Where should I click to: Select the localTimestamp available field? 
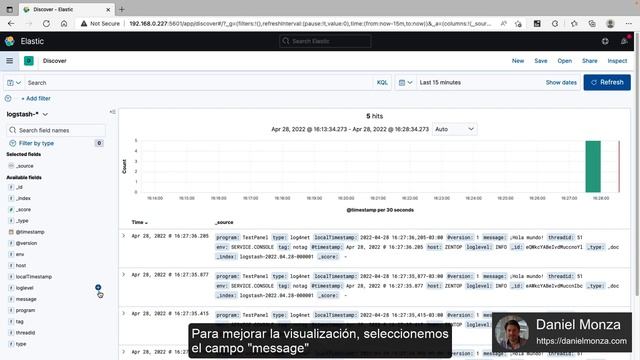tap(33, 277)
